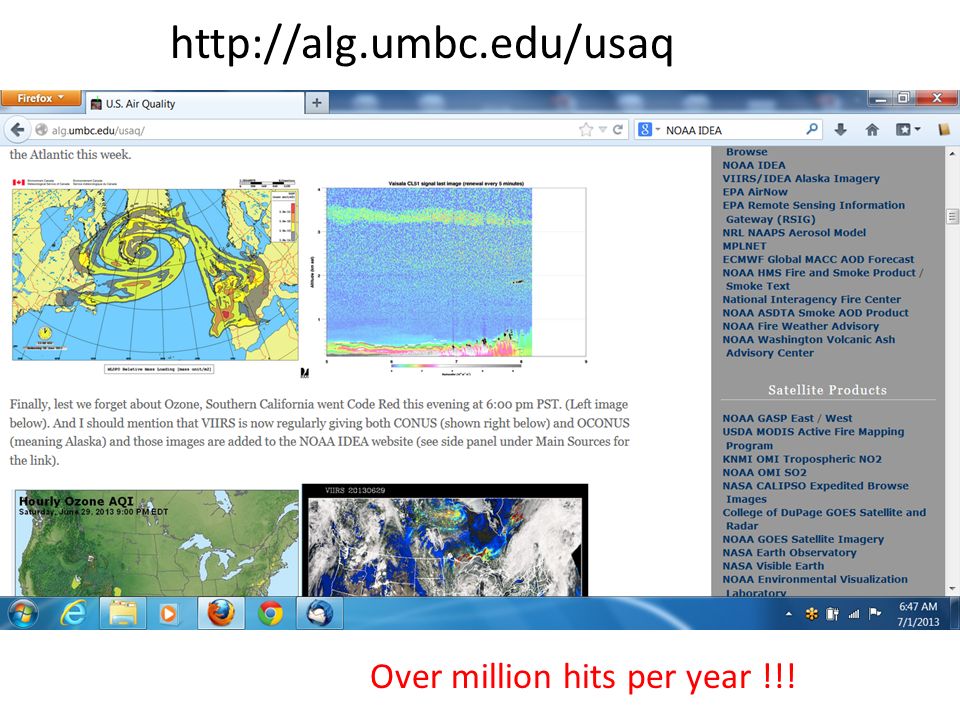This screenshot has width=960, height=720.
Task: Click the vertical scrollbar thumb
Action: click(952, 217)
